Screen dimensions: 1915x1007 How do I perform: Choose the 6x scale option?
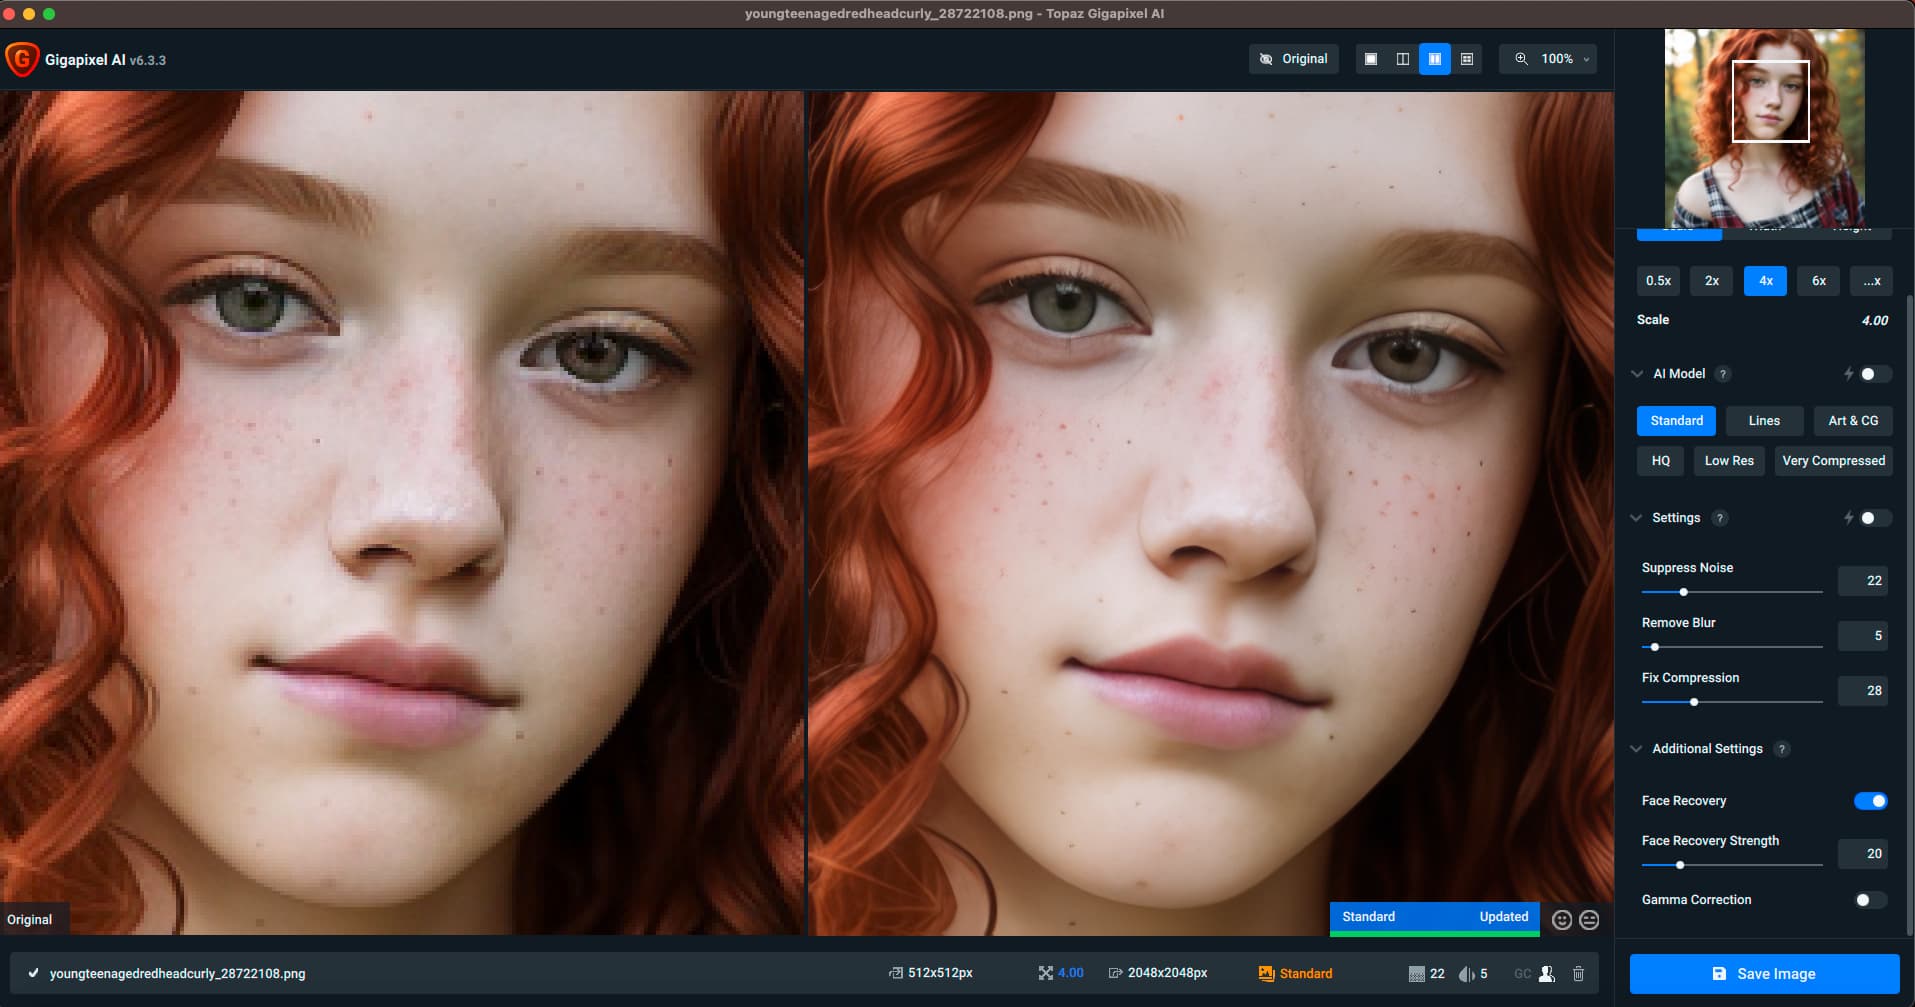point(1819,281)
